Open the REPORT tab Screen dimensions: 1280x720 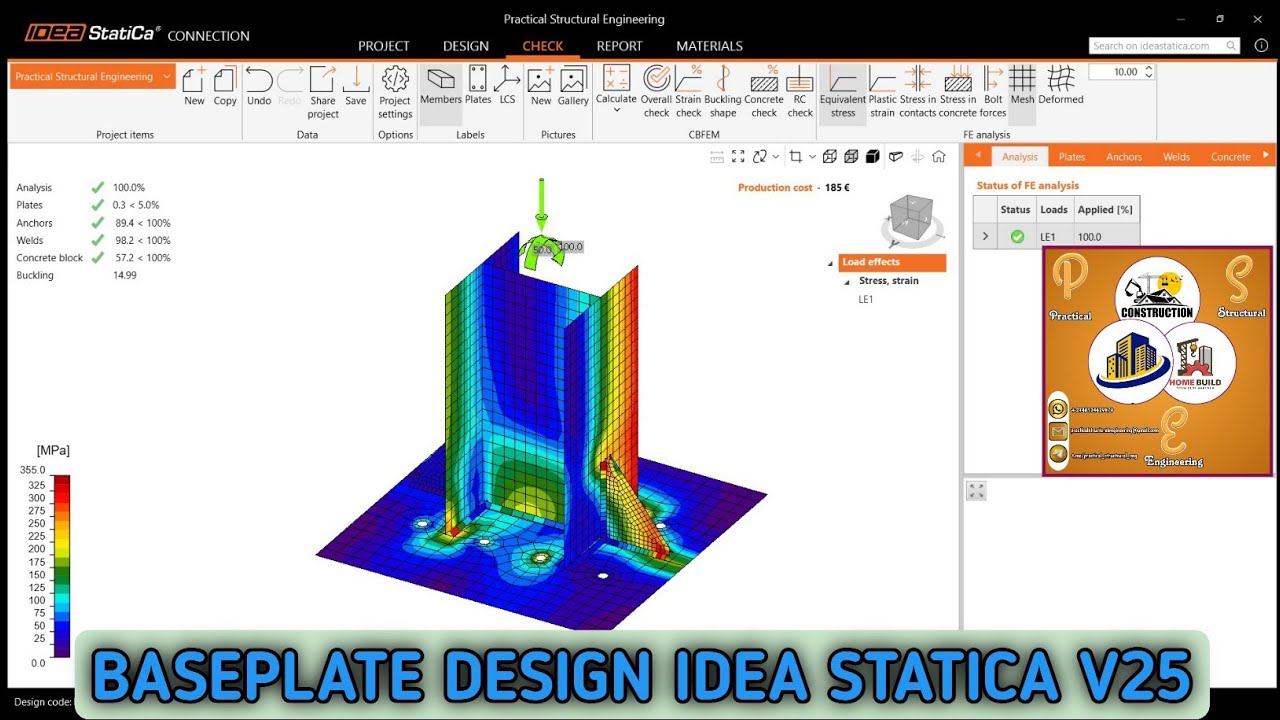[x=619, y=46]
